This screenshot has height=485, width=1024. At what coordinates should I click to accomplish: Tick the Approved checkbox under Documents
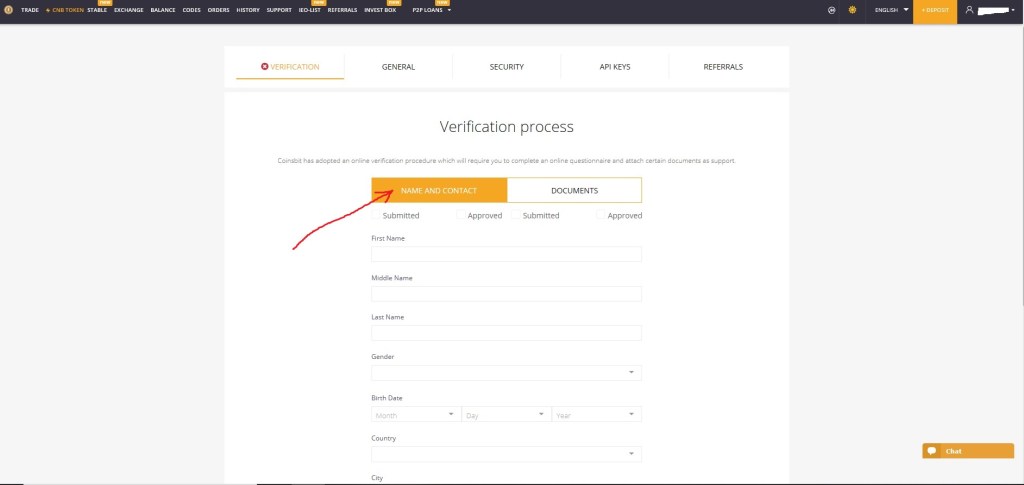point(601,215)
